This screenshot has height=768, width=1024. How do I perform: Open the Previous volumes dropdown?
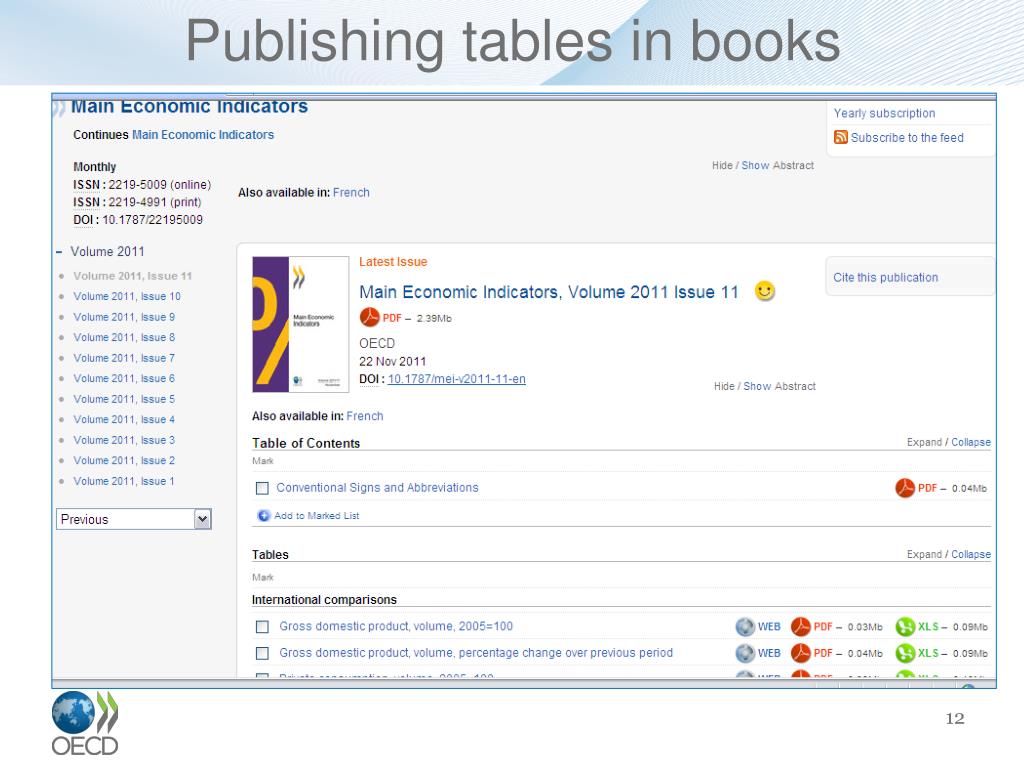[x=134, y=519]
